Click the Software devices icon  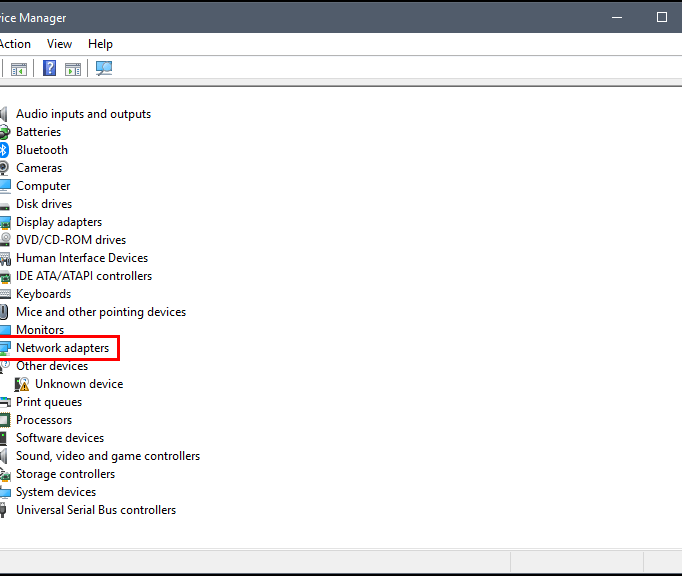tap(3, 438)
